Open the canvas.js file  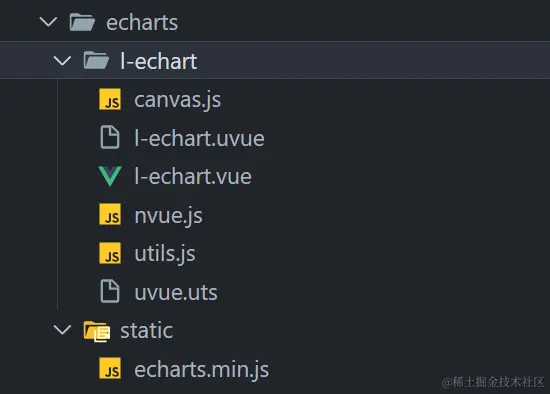[177, 100]
